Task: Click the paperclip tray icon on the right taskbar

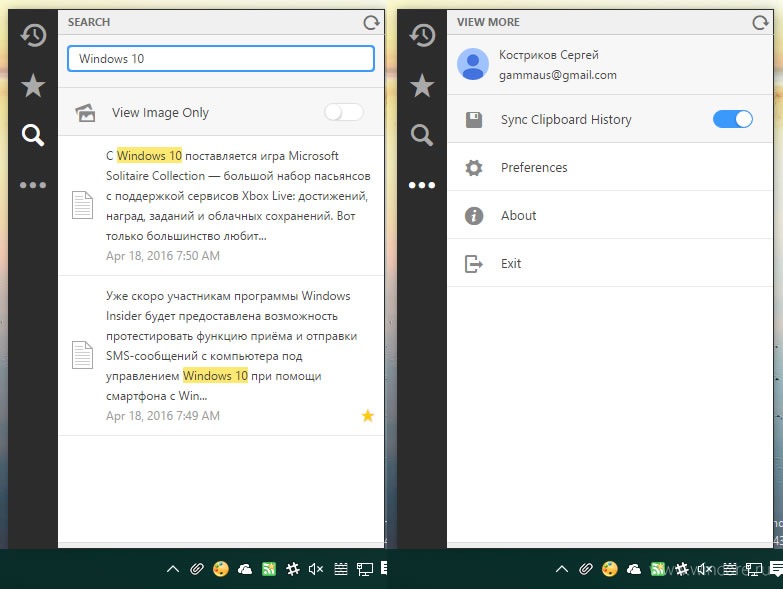Action: 586,569
